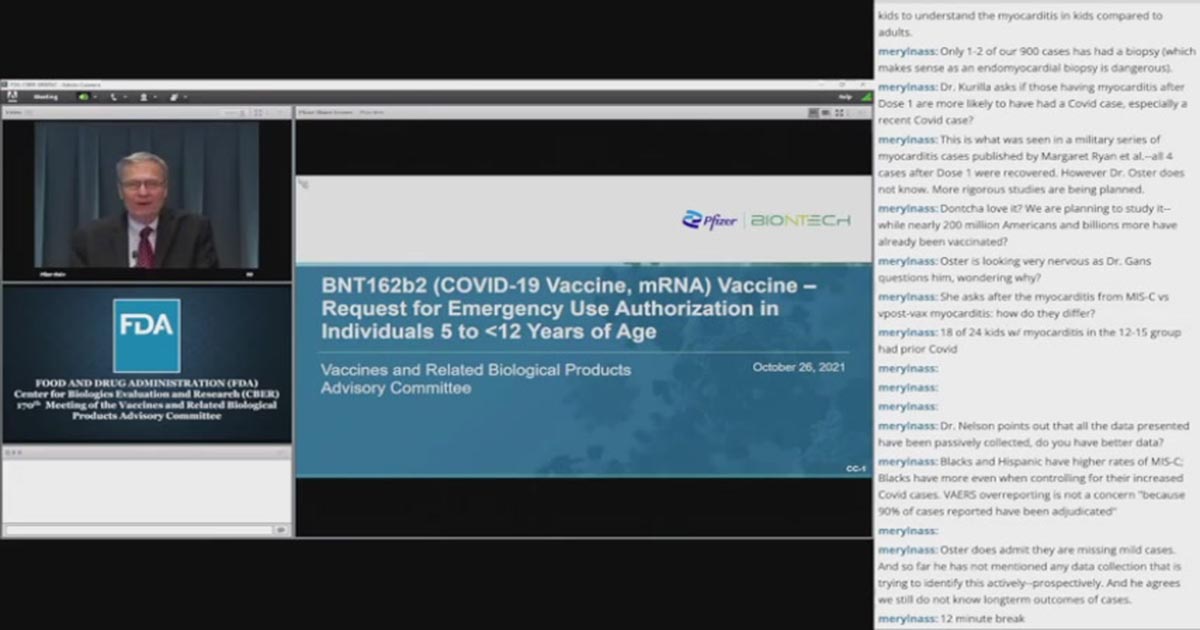Open the speaker volume dropdown arrow

pyautogui.click(x=95, y=96)
